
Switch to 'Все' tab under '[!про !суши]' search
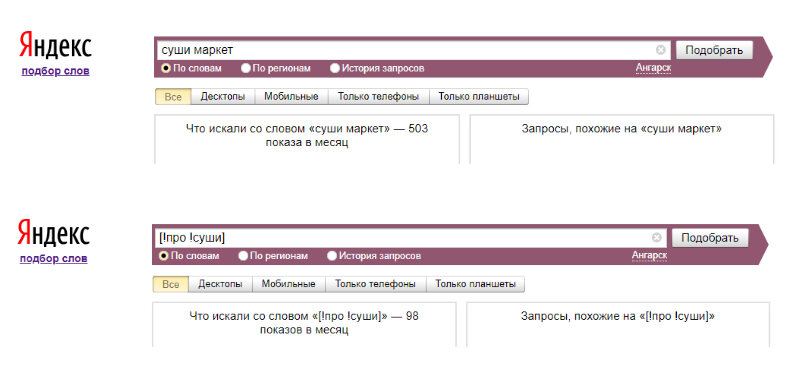170,284
